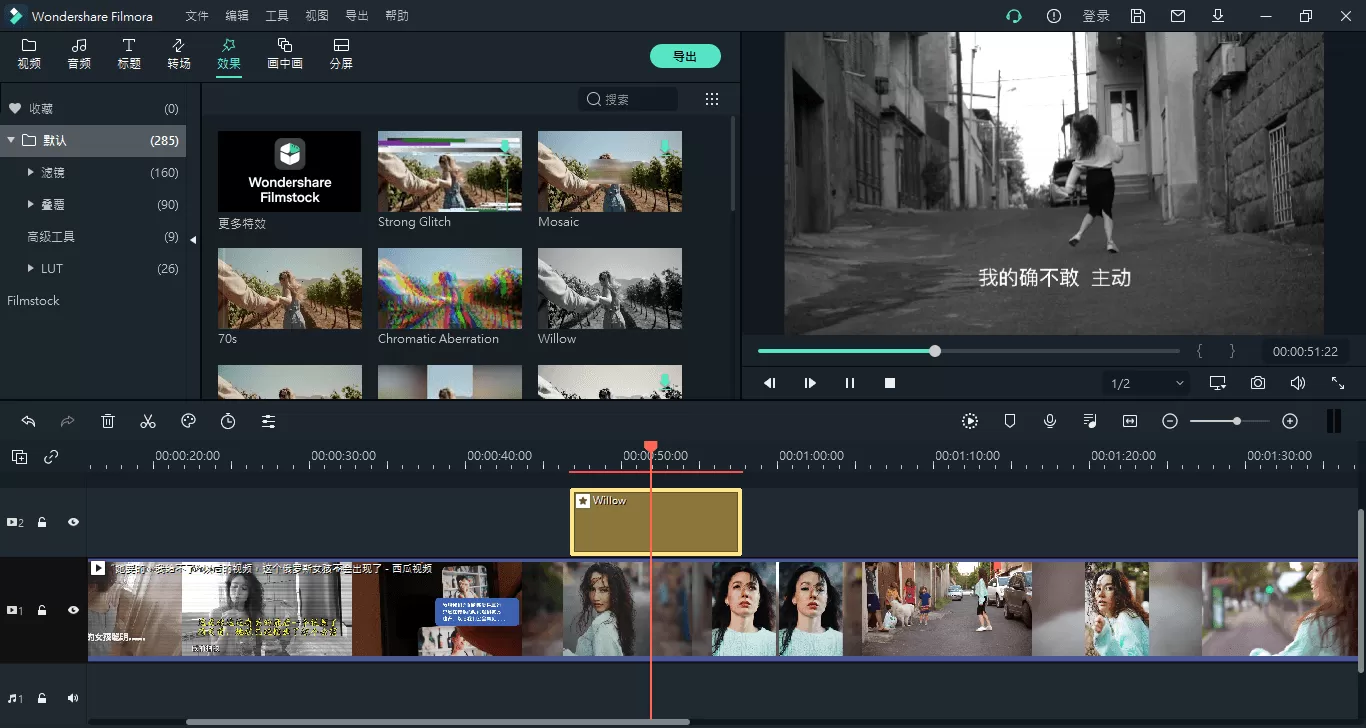Select the scissors split tool in timeline toolbar

click(x=148, y=421)
